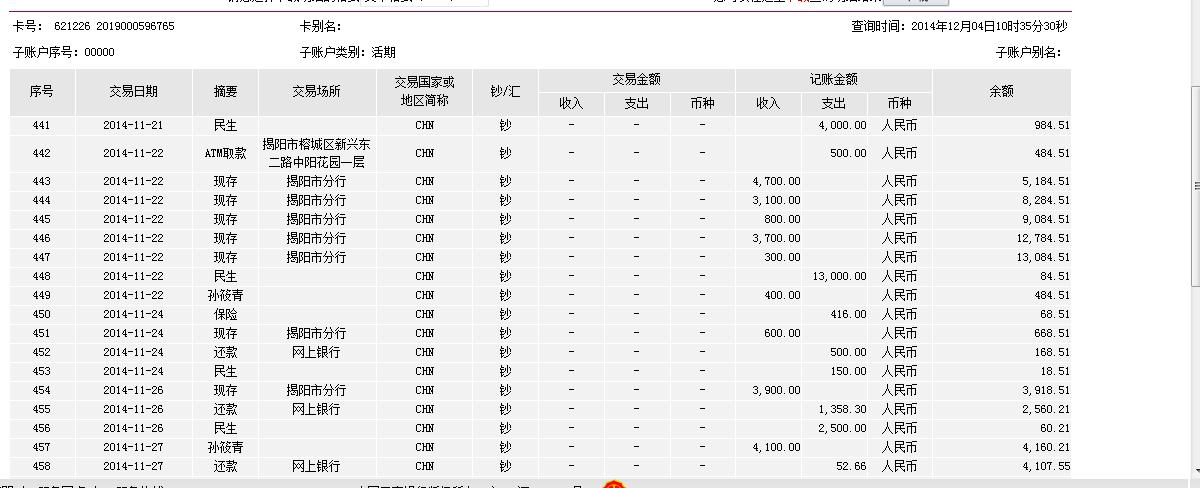This screenshot has width=1200, height=488.
Task: Click the balance 13,084.51
Action: (1042, 258)
